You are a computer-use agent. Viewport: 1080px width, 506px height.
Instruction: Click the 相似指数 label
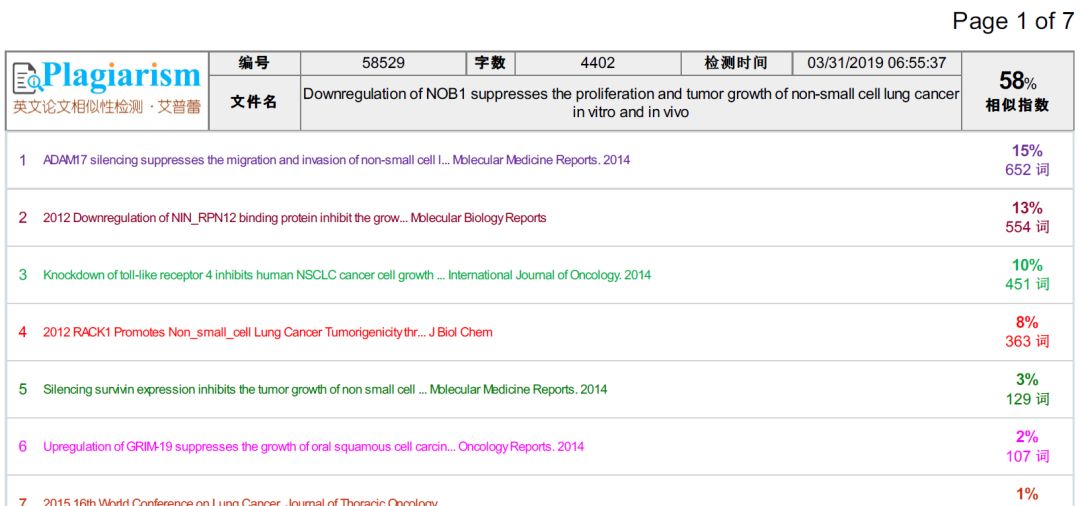tap(1017, 105)
